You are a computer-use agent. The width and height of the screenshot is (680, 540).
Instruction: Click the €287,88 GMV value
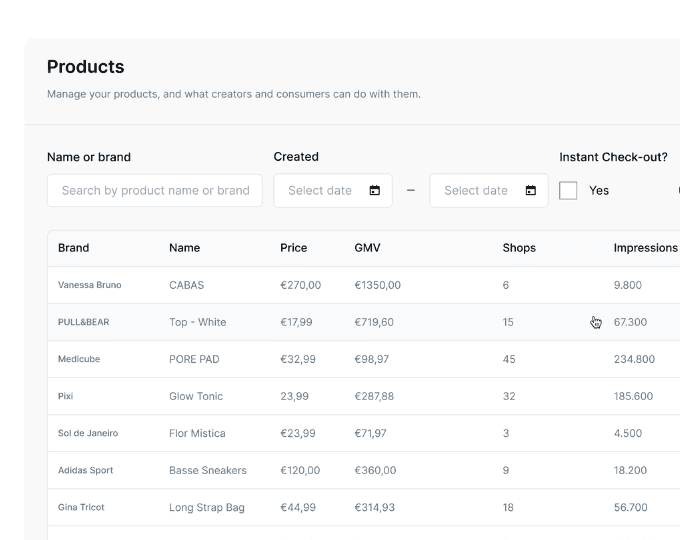click(x=374, y=396)
